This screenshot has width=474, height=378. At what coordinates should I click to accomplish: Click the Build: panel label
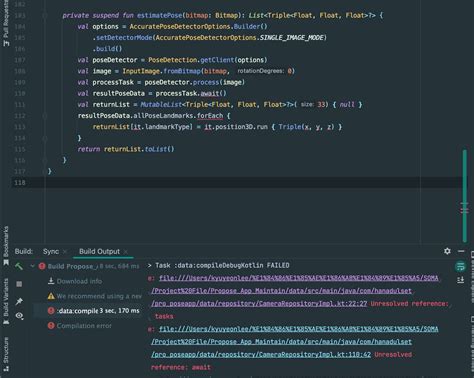click(x=24, y=251)
